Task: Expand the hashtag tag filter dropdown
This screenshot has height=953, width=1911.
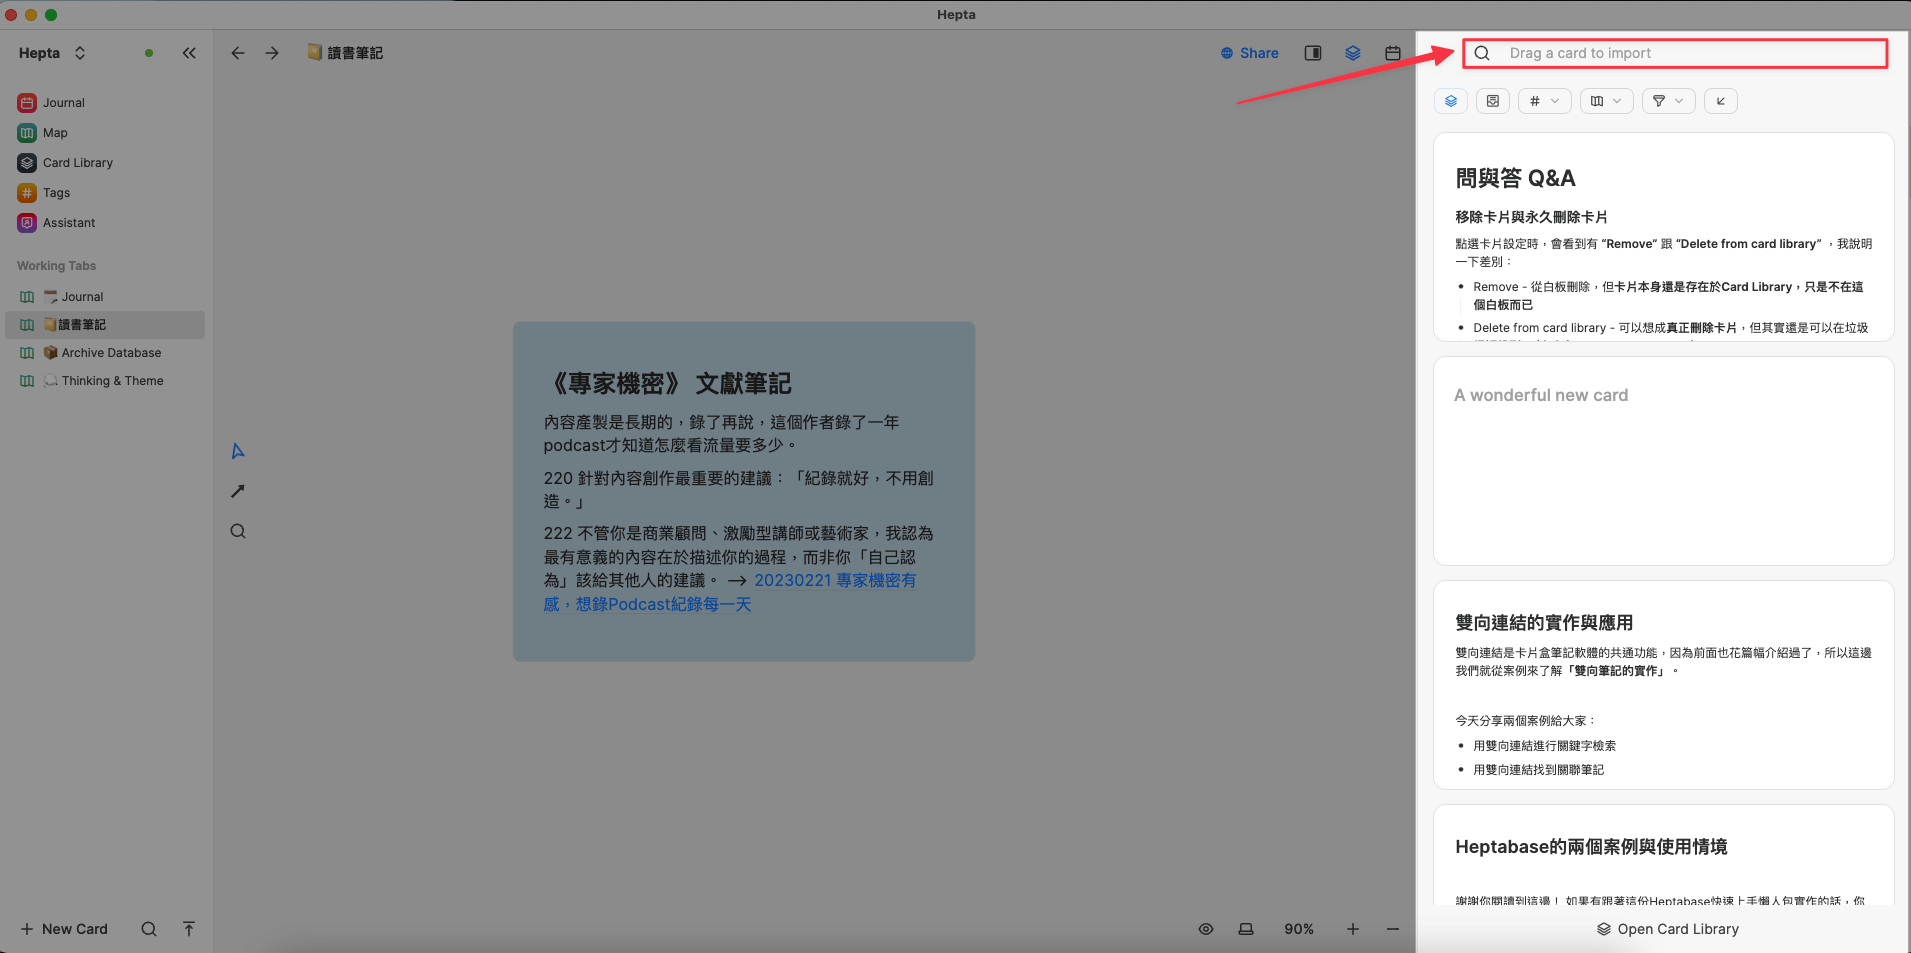Action: point(1544,101)
